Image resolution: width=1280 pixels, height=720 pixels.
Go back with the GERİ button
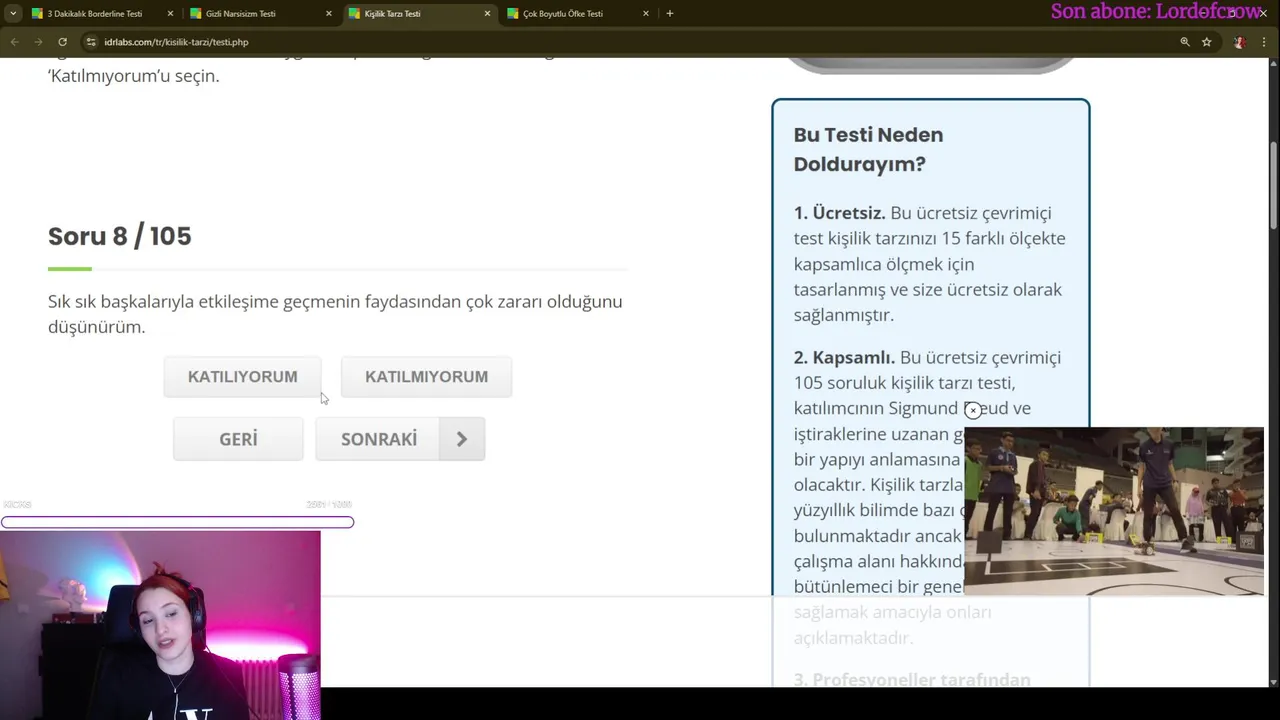tap(238, 439)
